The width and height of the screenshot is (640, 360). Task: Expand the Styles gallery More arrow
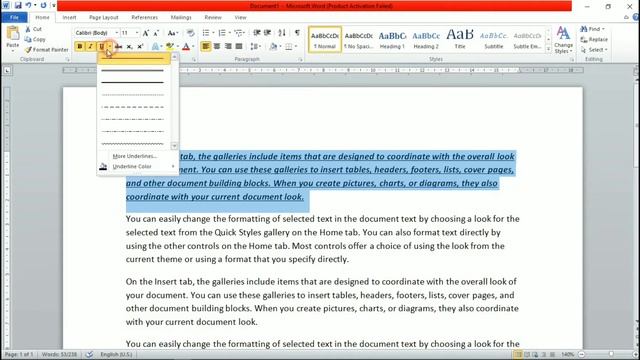tap(548, 50)
